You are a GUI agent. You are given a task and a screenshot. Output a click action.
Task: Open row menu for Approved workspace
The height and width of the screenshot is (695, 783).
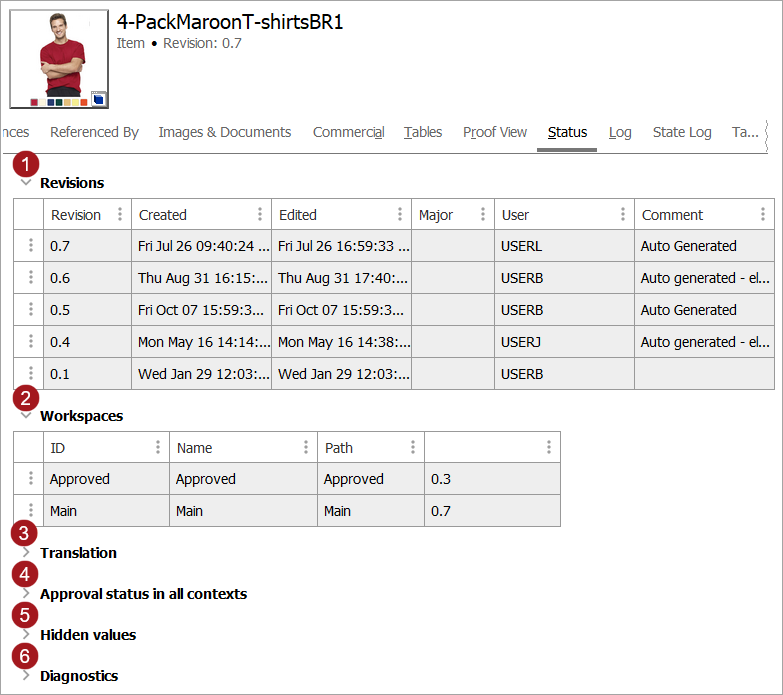point(30,478)
